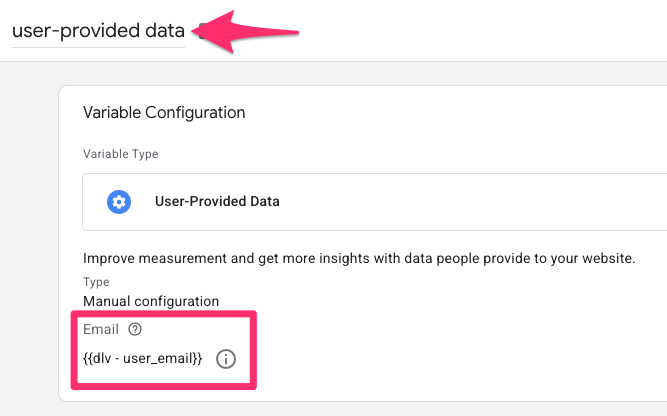Click the info icon beside dlv - user_email
This screenshot has width=667, height=416.
click(x=225, y=359)
